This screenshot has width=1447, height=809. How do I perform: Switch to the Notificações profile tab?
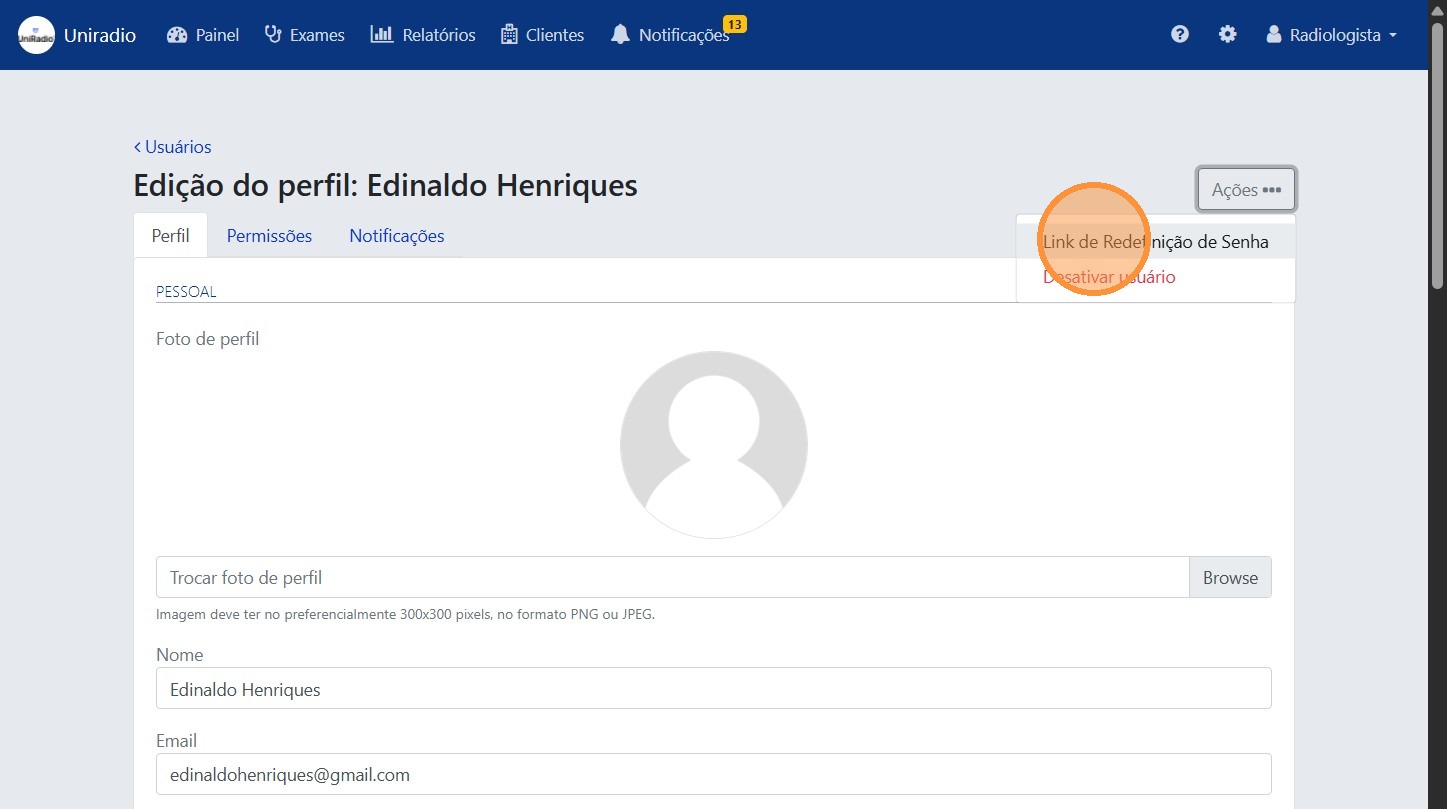396,236
